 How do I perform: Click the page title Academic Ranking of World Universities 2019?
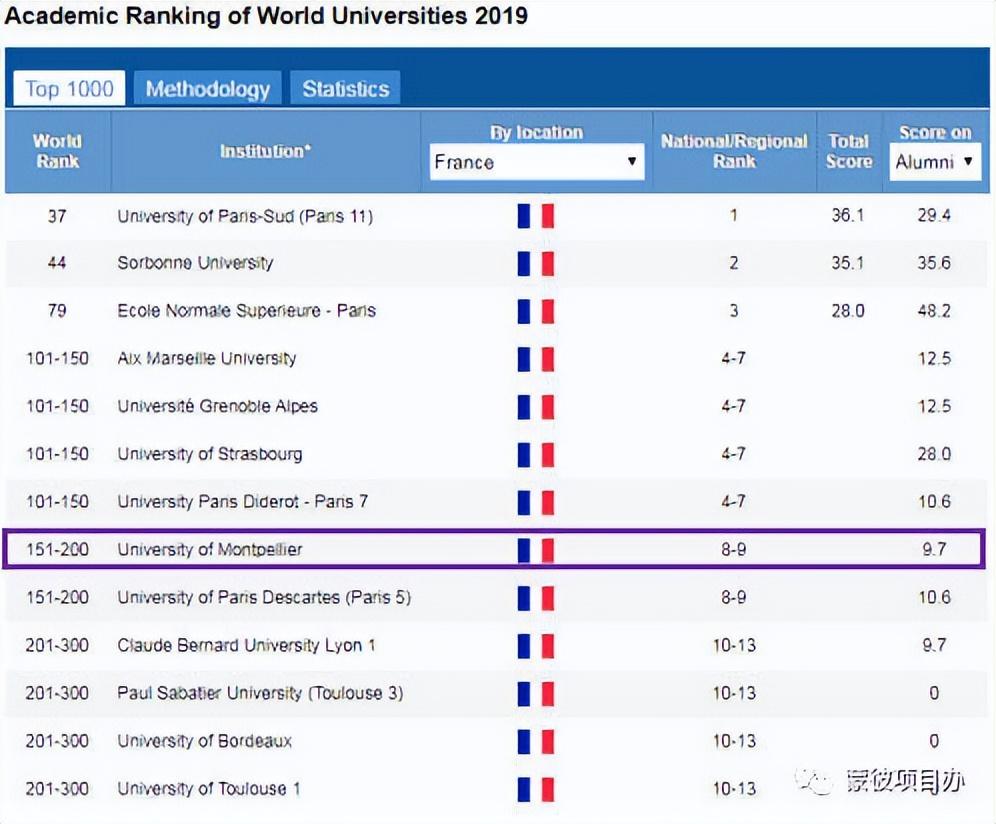tap(266, 15)
